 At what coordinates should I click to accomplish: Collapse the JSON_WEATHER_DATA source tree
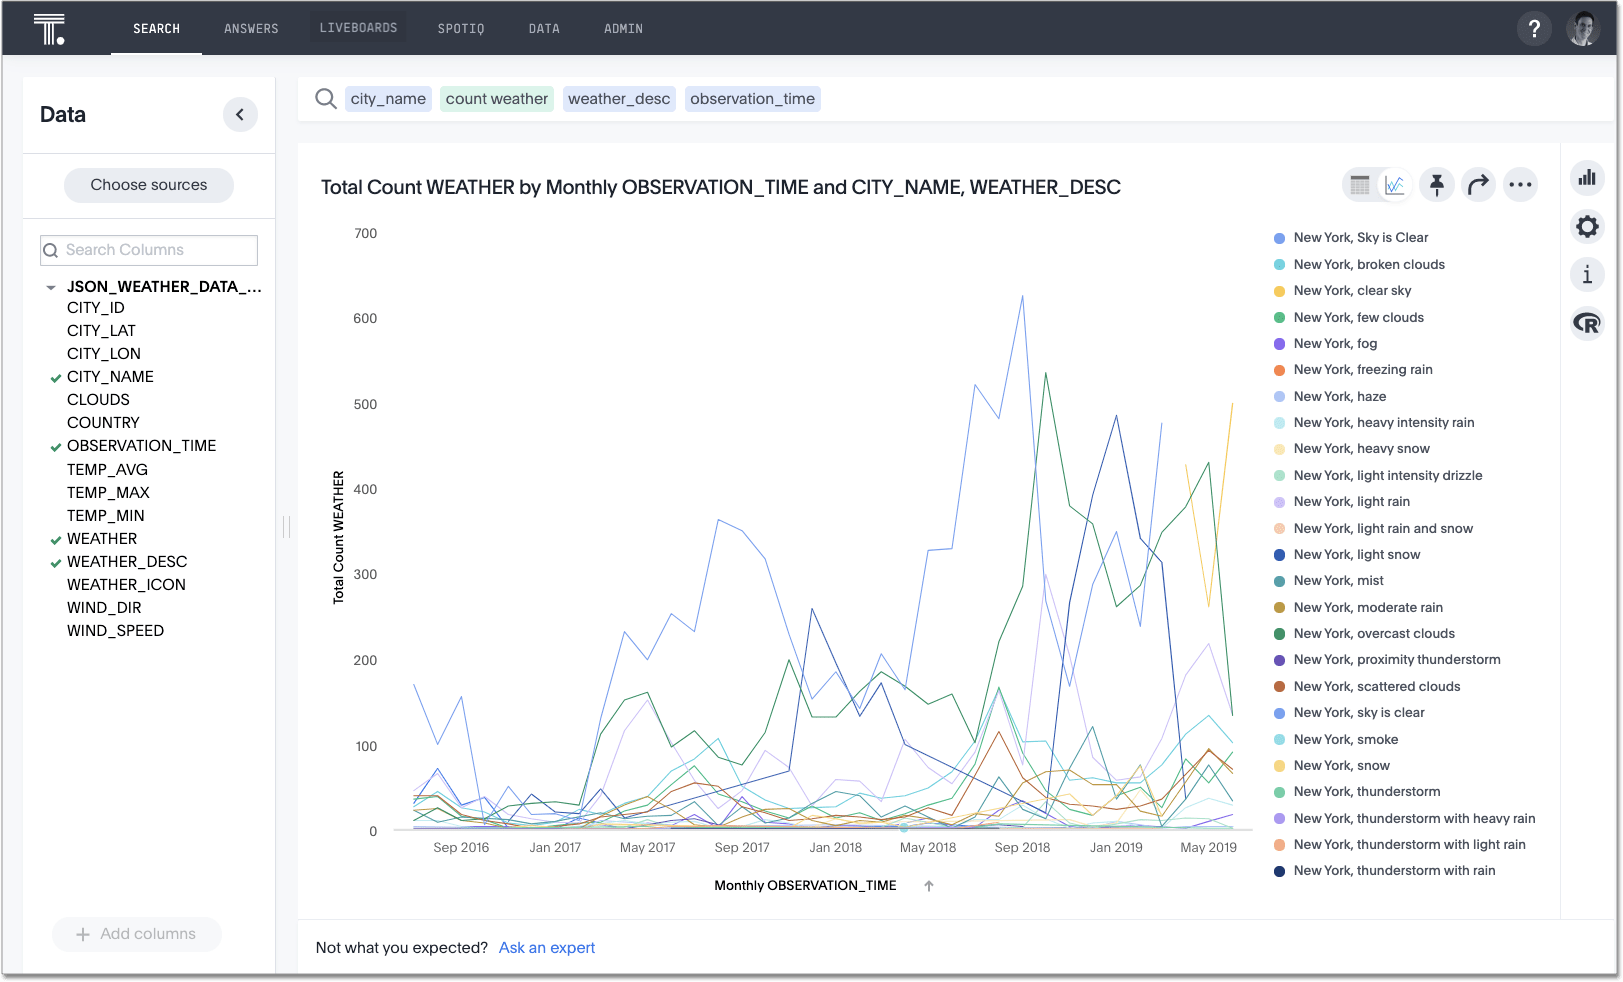[51, 287]
